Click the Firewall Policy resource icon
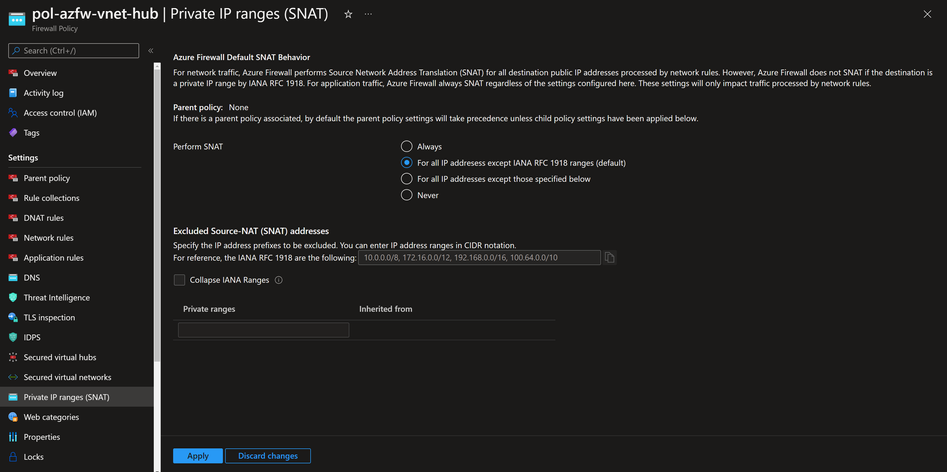 (x=16, y=19)
